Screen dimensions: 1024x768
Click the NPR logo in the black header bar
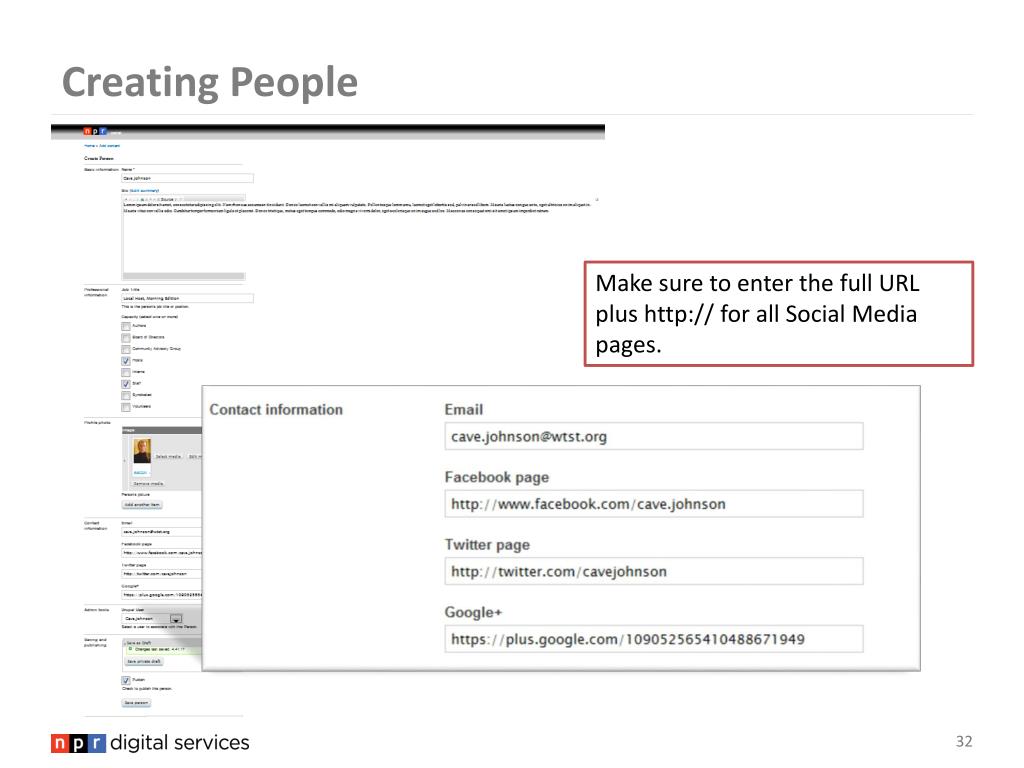coord(95,131)
